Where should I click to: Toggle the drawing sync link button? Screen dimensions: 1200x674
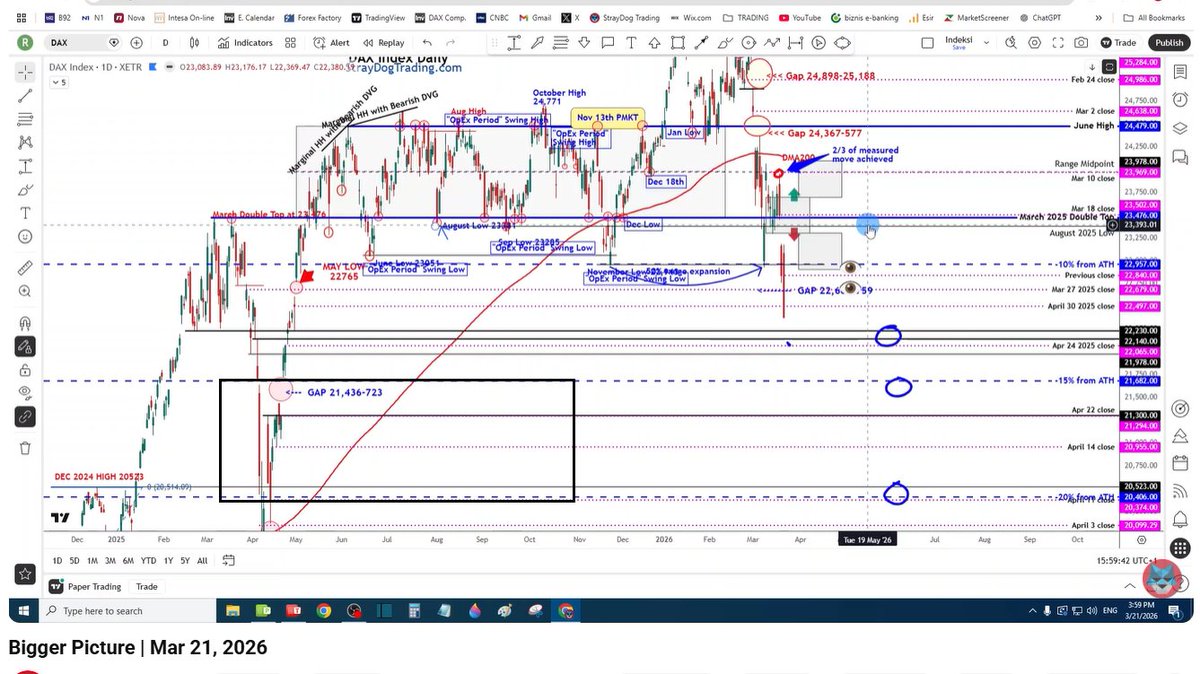pyautogui.click(x=25, y=417)
